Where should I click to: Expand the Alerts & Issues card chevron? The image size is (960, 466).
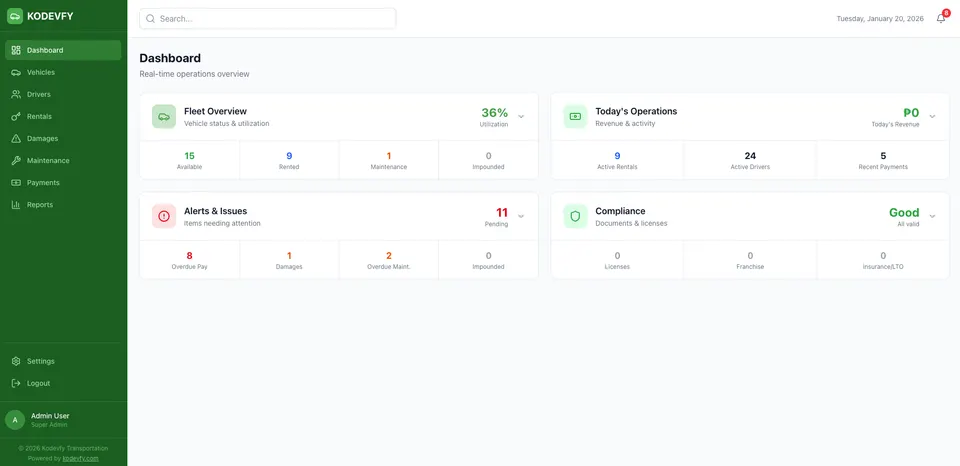coord(521,216)
